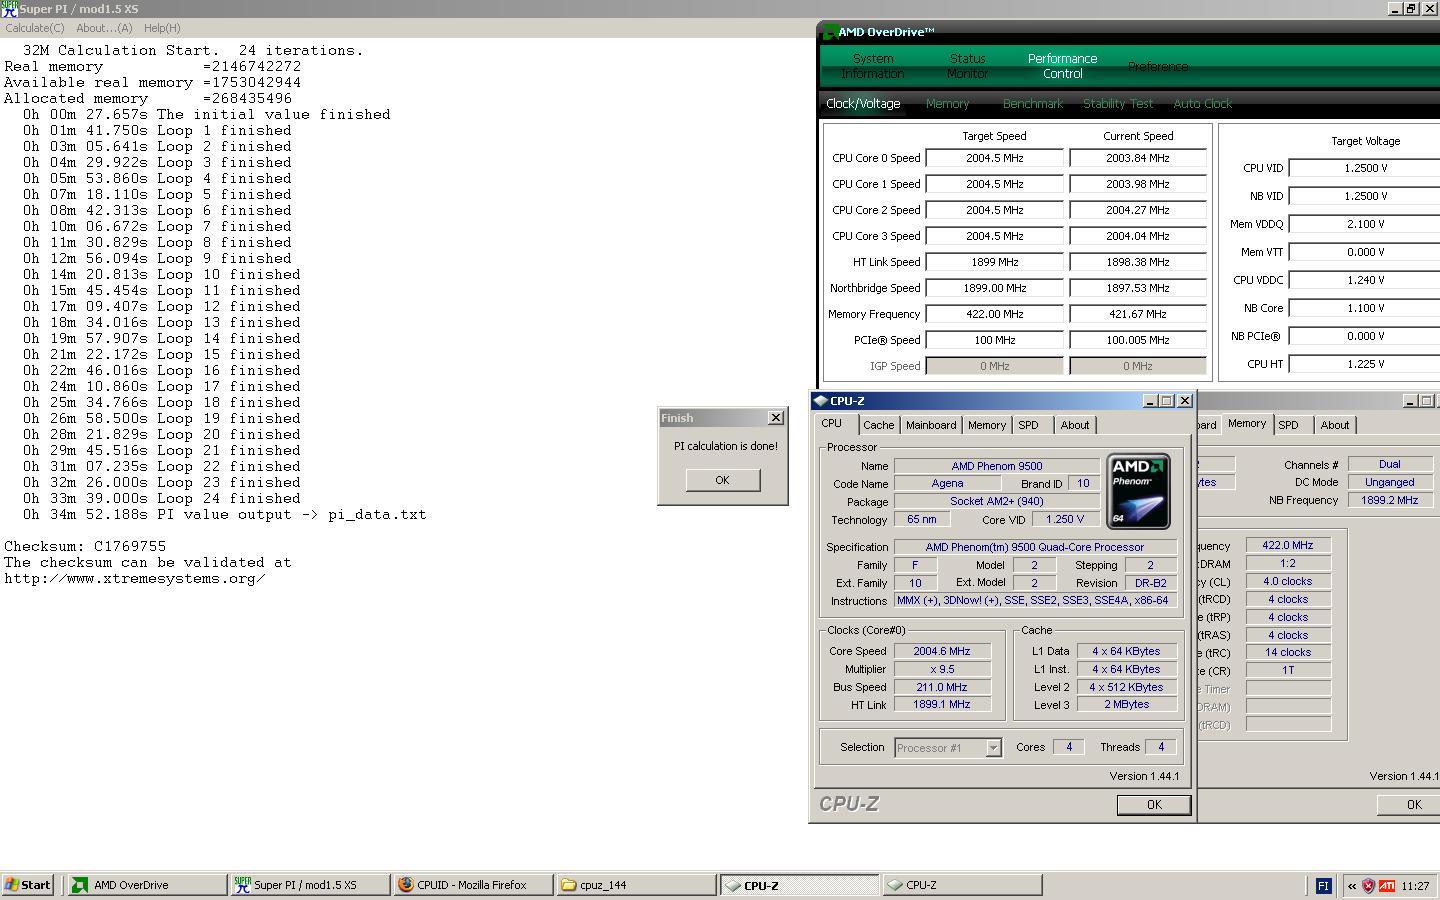The width and height of the screenshot is (1440, 900).
Task: Click the AMD Phenom logo in CPU-Z
Action: point(1138,492)
